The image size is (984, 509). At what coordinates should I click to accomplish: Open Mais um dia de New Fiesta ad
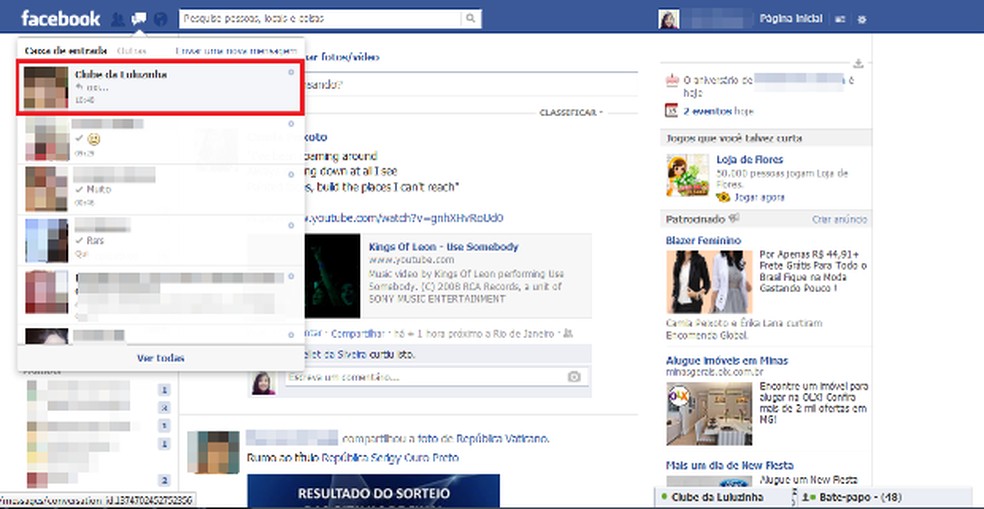(730, 466)
